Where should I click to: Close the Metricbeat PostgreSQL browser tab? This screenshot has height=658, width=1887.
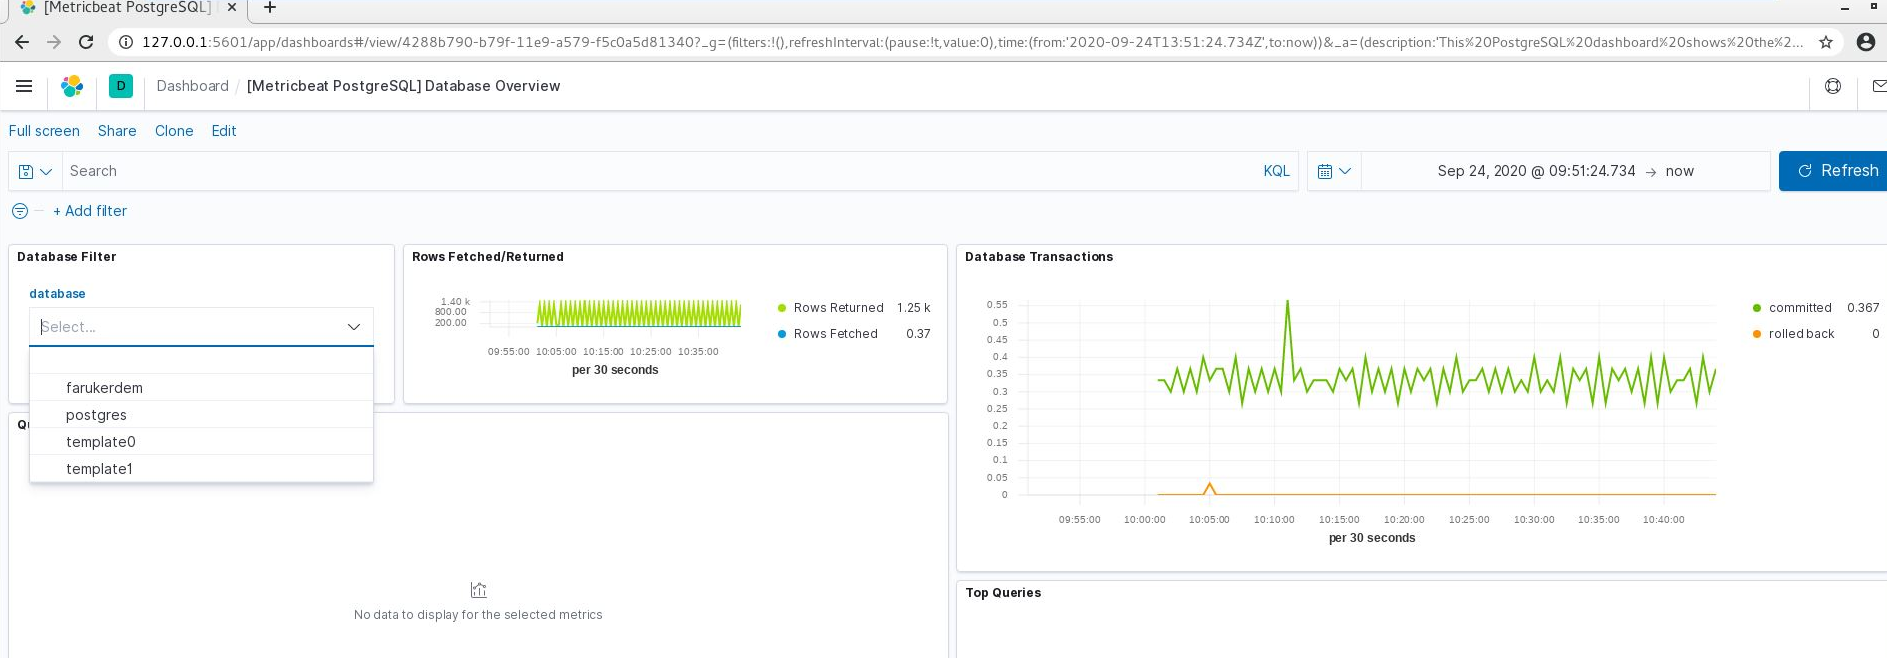[x=232, y=7]
